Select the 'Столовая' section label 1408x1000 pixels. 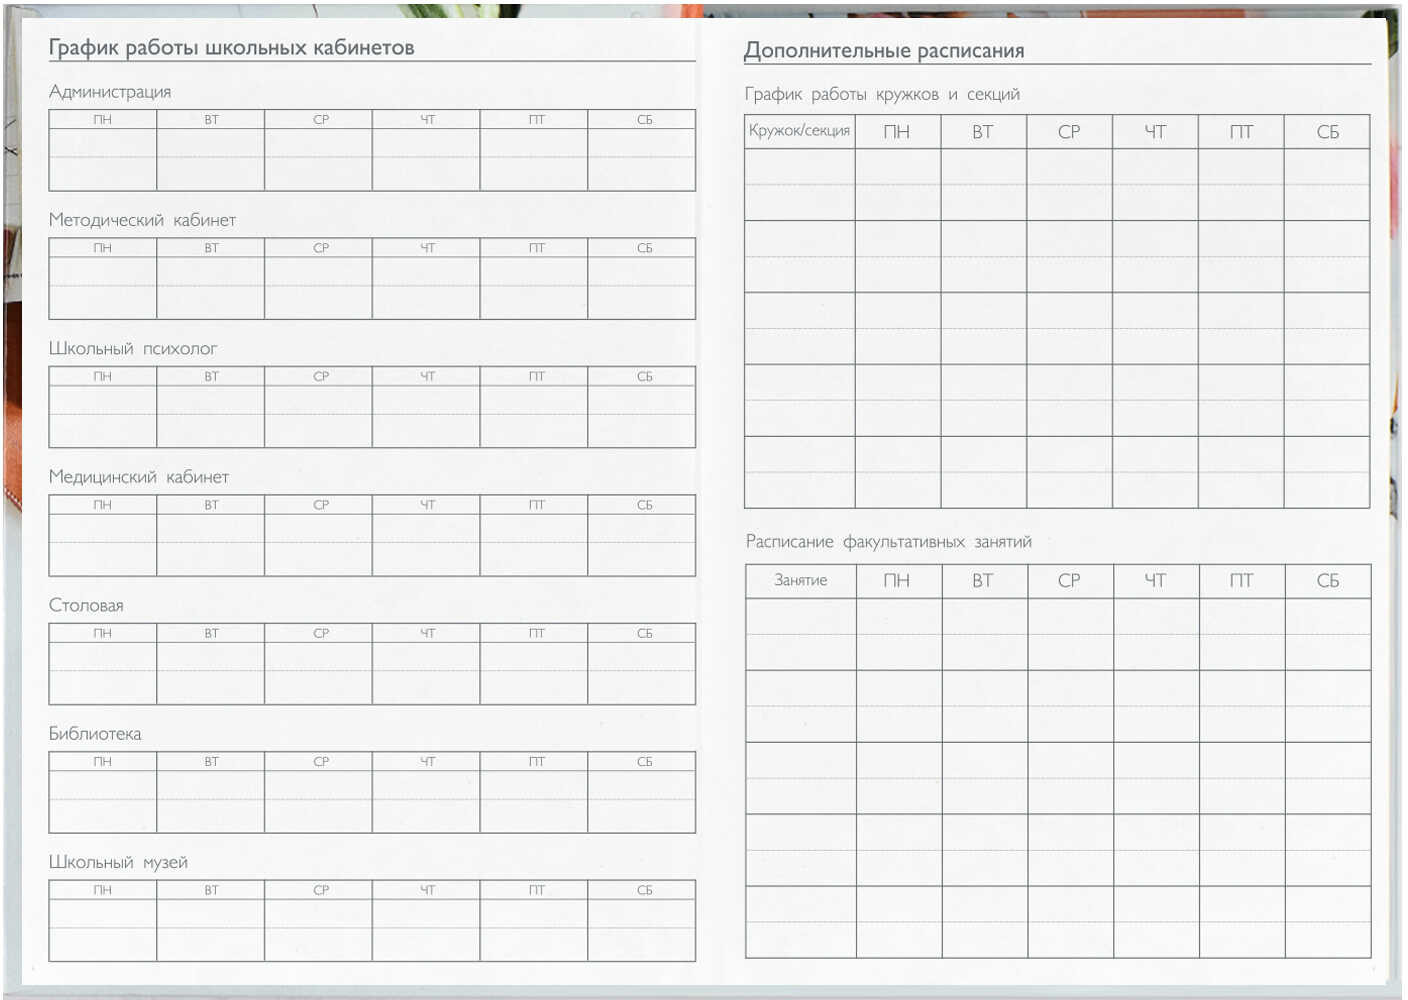(x=86, y=606)
